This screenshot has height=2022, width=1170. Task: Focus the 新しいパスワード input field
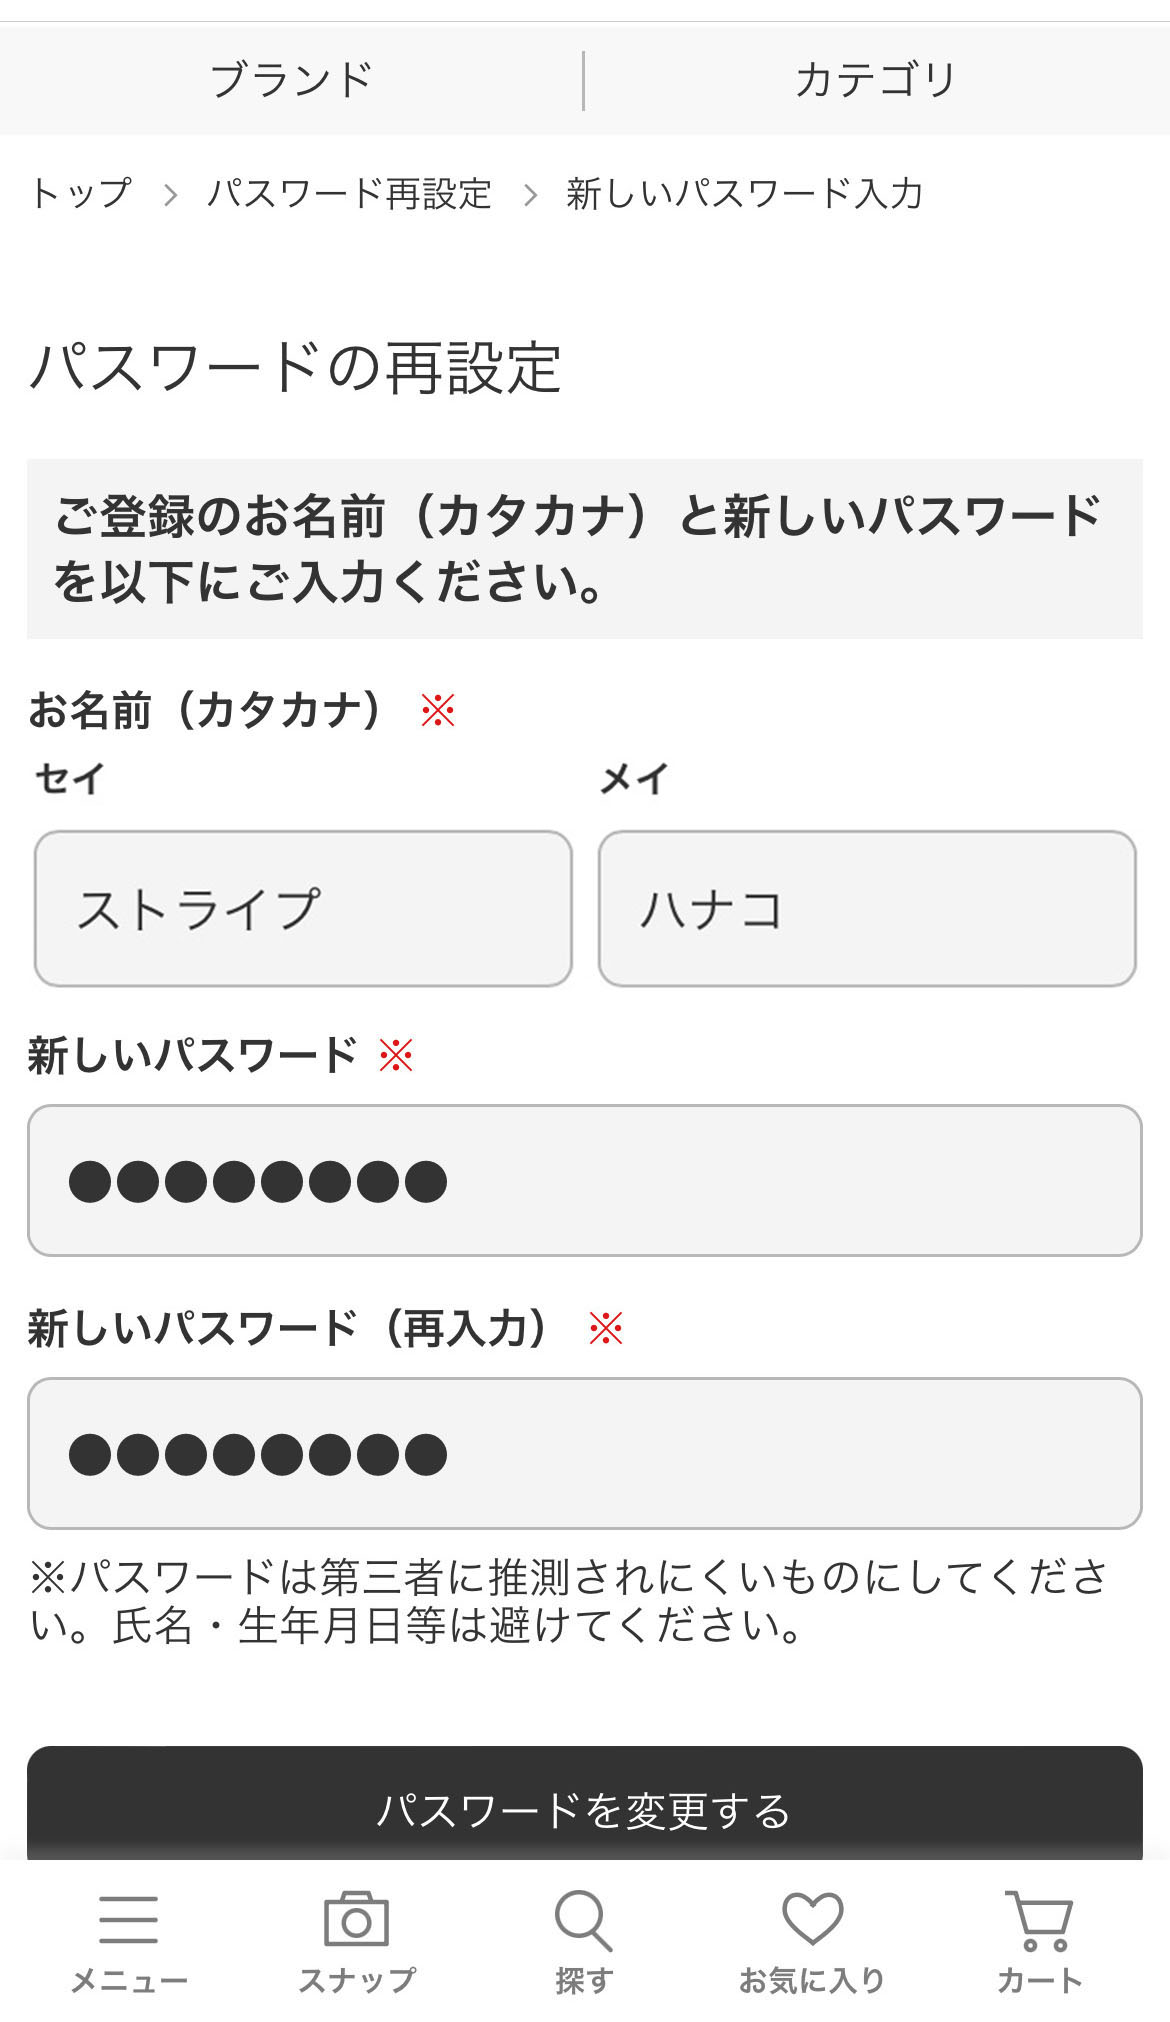(x=585, y=1181)
